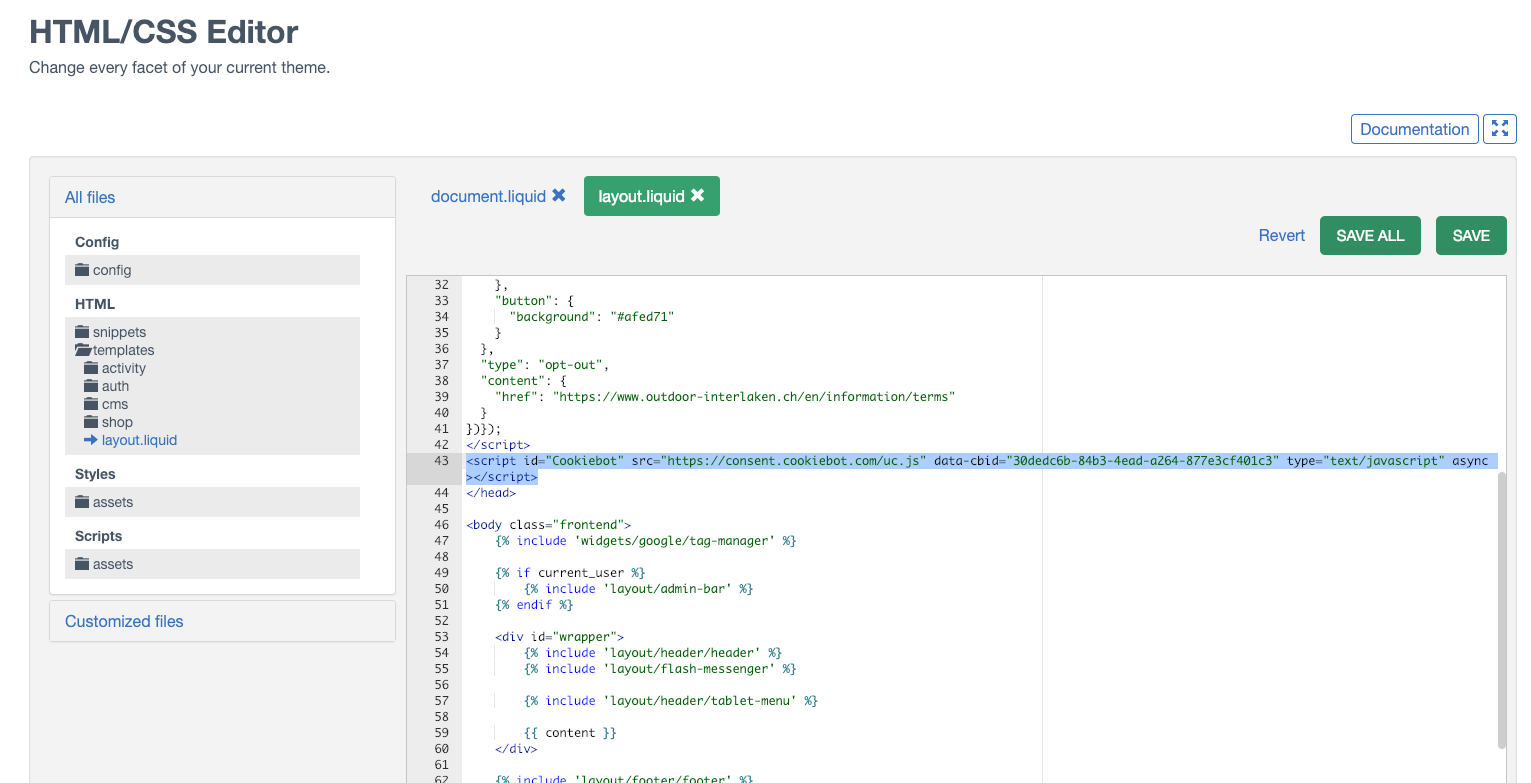
Task: Expand the cms folder
Action: [115, 404]
